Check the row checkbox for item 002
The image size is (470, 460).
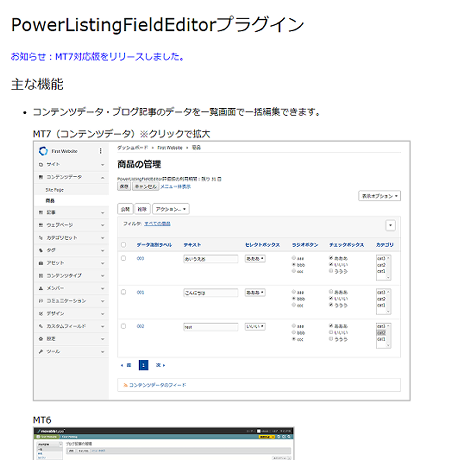coord(124,326)
